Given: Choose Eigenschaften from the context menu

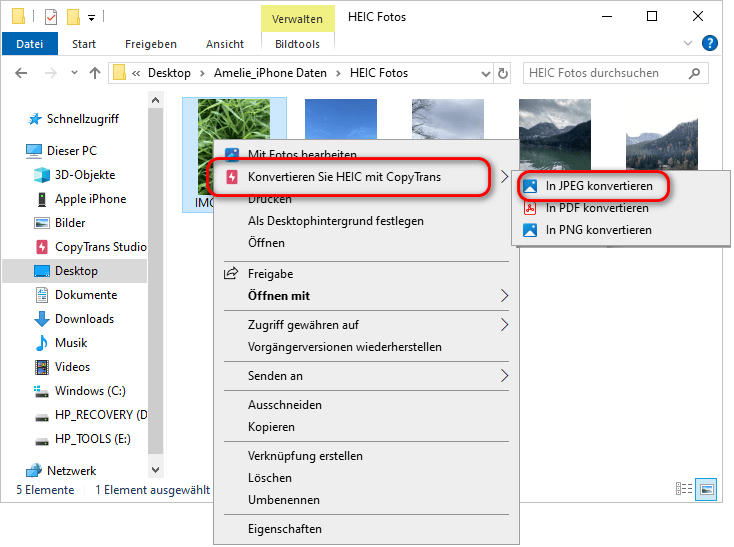Looking at the screenshot, I should (x=284, y=529).
